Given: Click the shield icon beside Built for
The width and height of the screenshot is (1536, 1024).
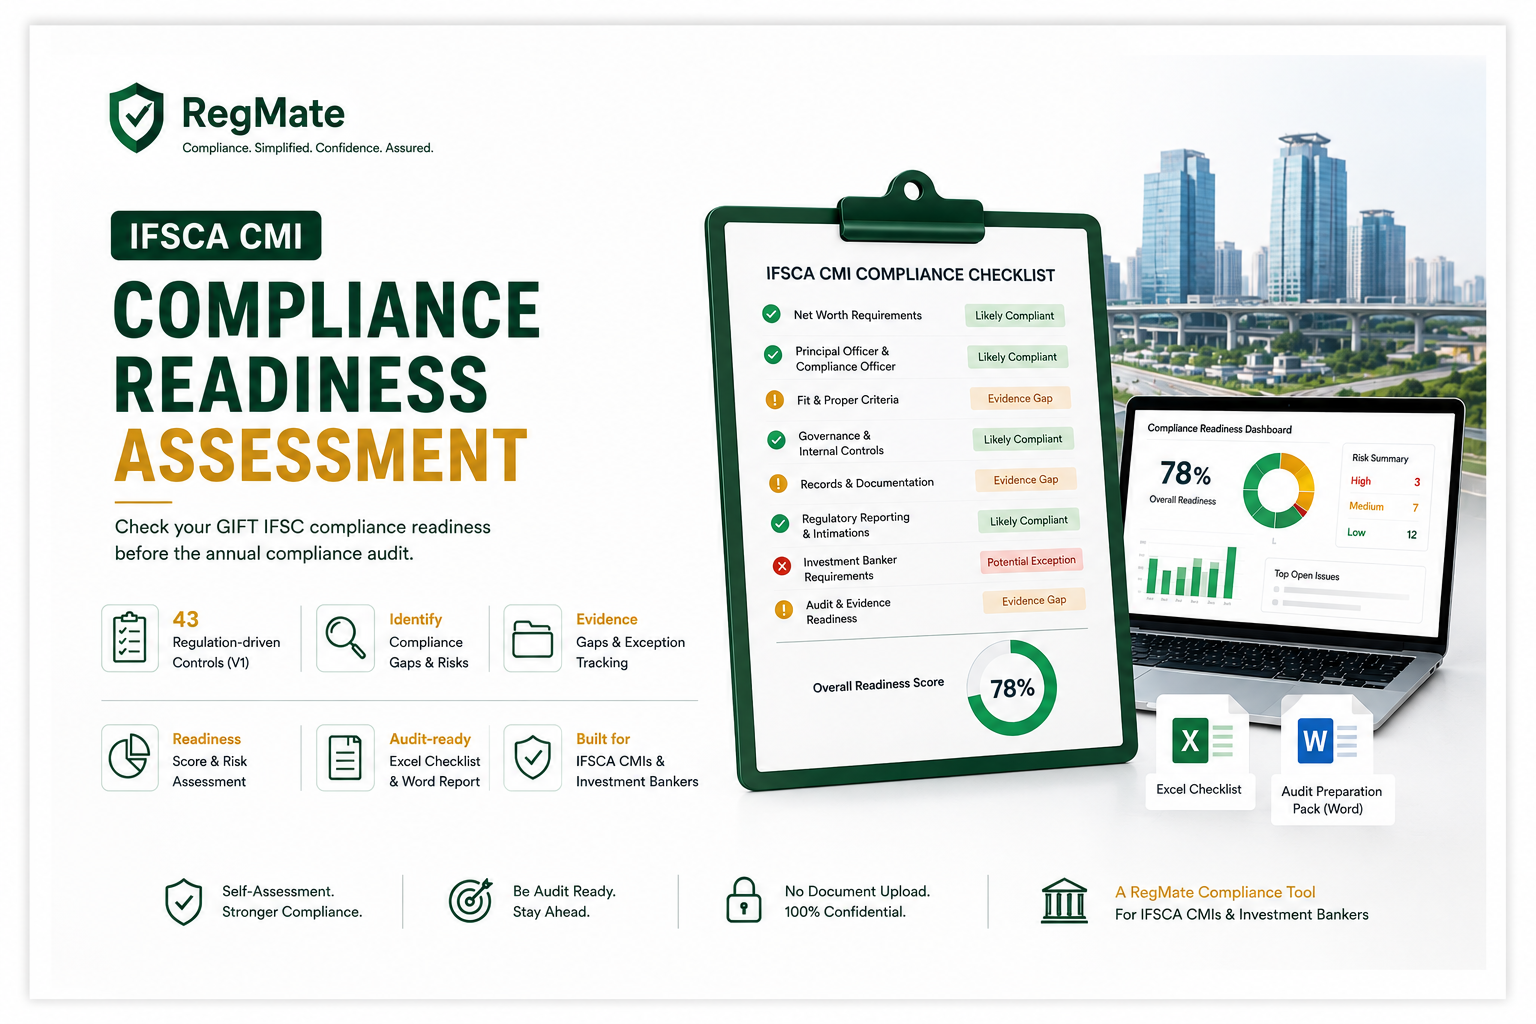Looking at the screenshot, I should click(532, 758).
